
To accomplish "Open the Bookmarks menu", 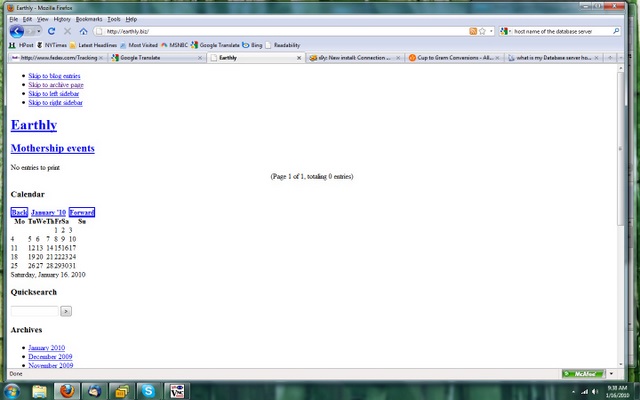I will pos(90,19).
